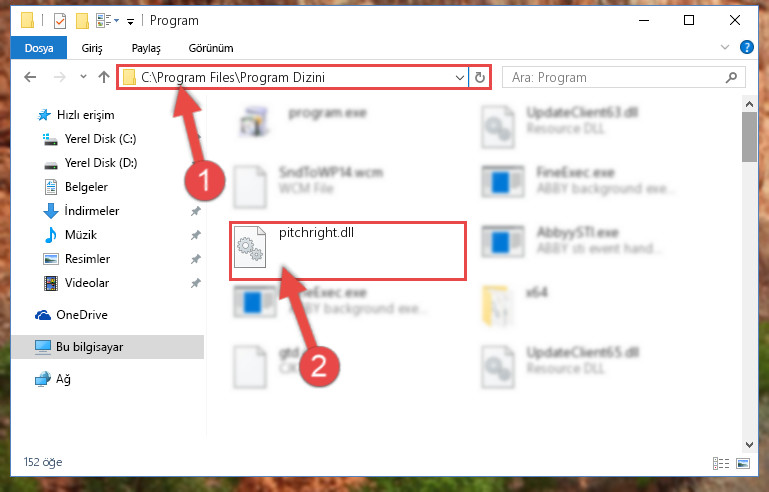
Task: Click the Properties checkmark quick access icon
Action: 60,21
